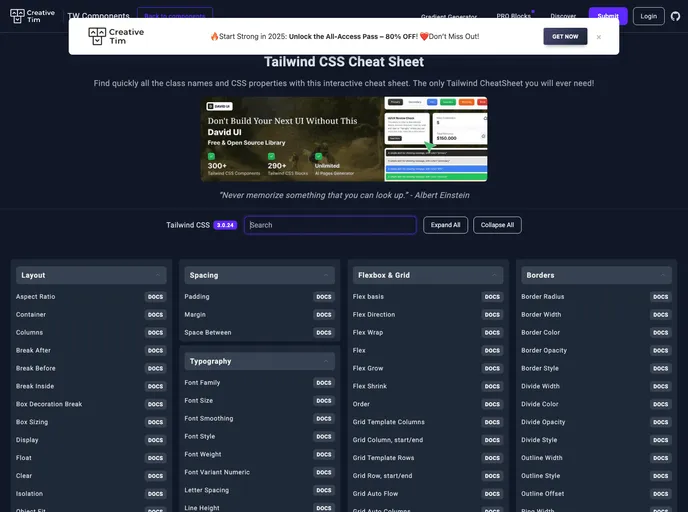This screenshot has width=688, height=512.
Task: Collapse the Borders section
Action: coord(596,275)
